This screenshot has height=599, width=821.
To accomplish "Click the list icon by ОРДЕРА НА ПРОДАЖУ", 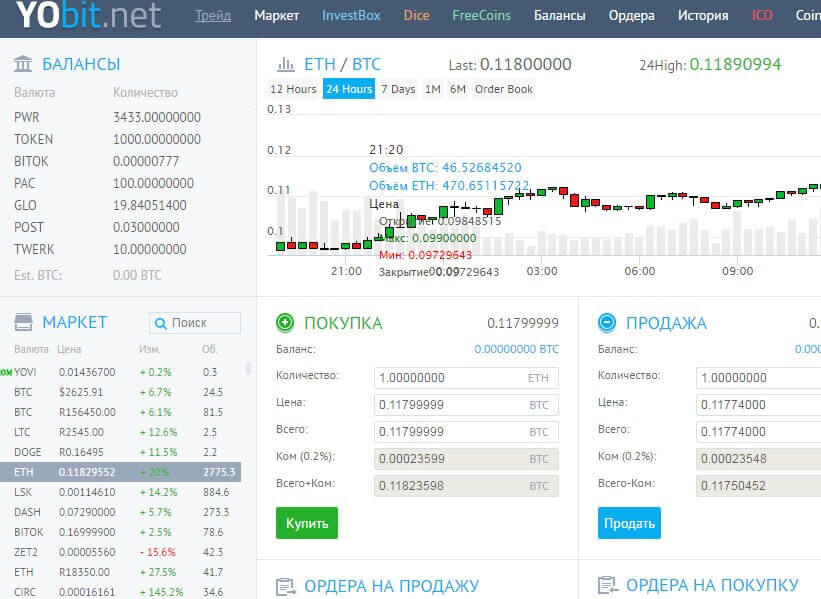I will 285,586.
